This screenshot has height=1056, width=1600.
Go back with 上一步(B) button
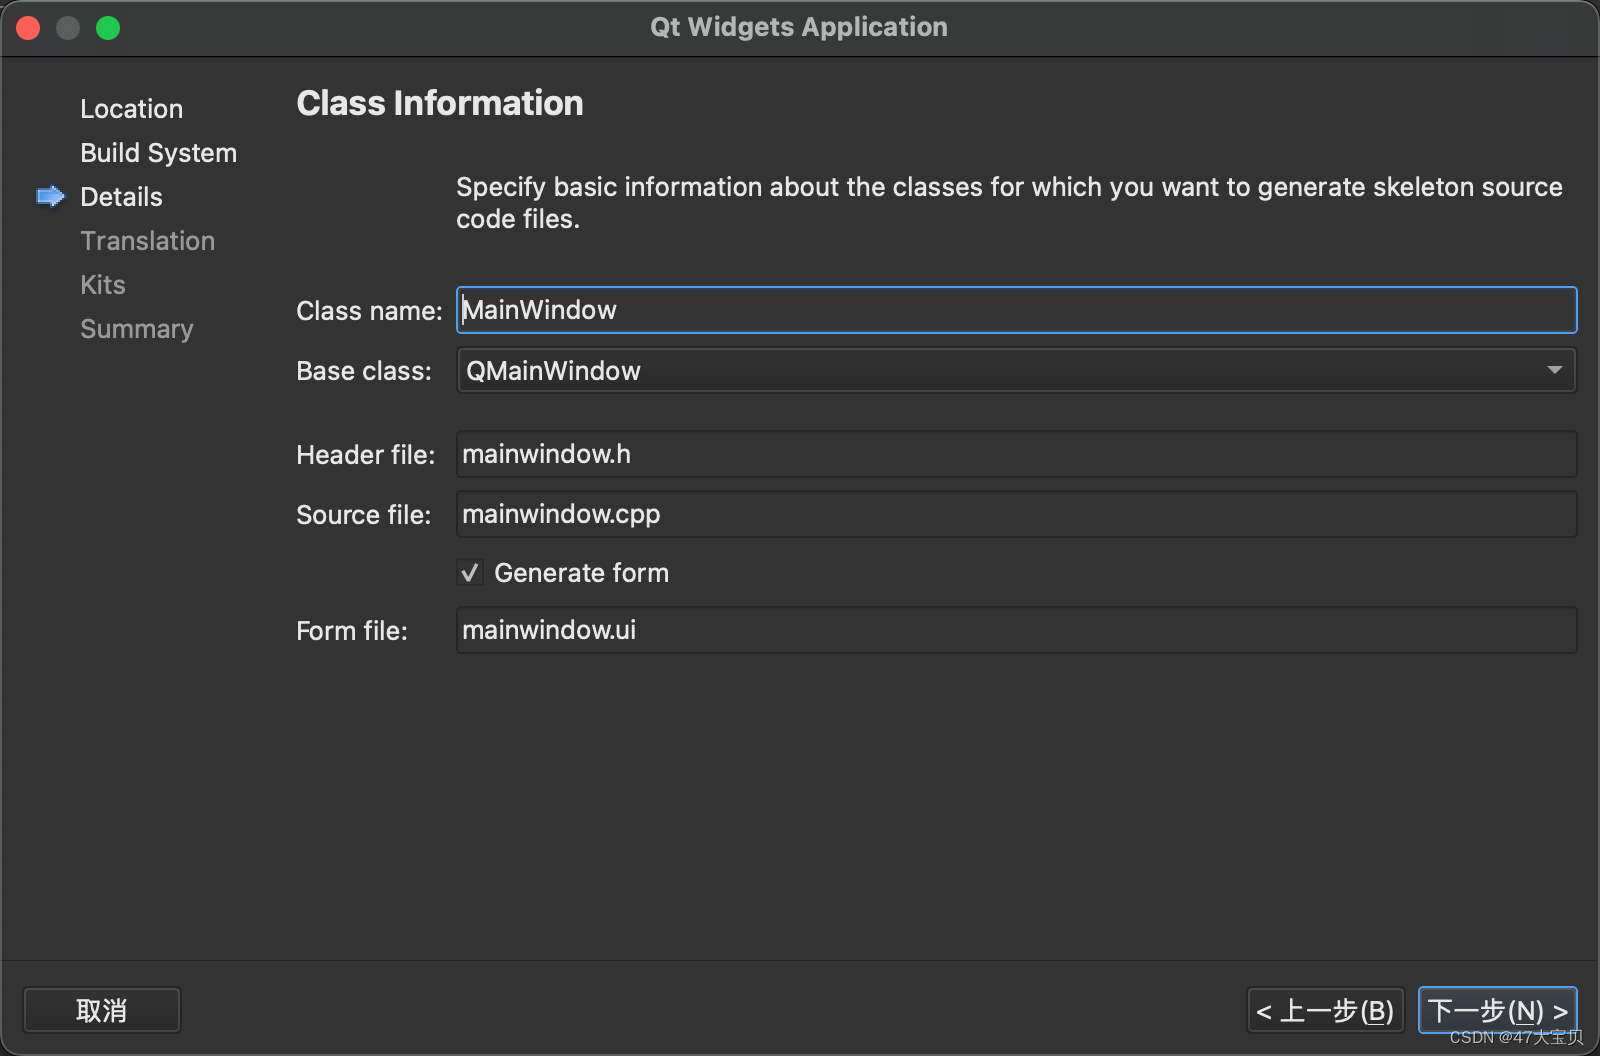[1326, 1010]
